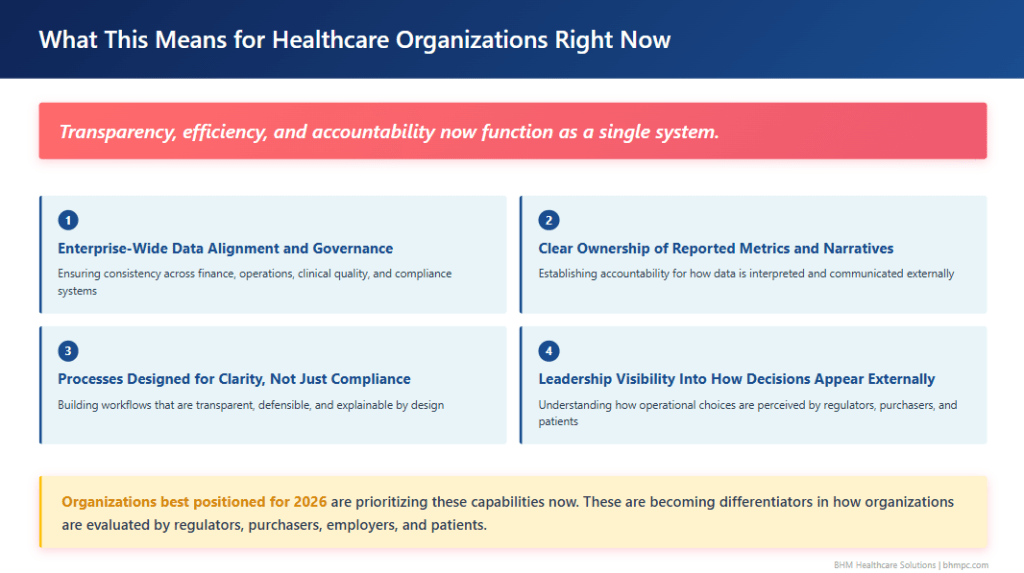Click Processes Designed for Clarity heading
Screen dimensions: 1024x573
[234, 379]
